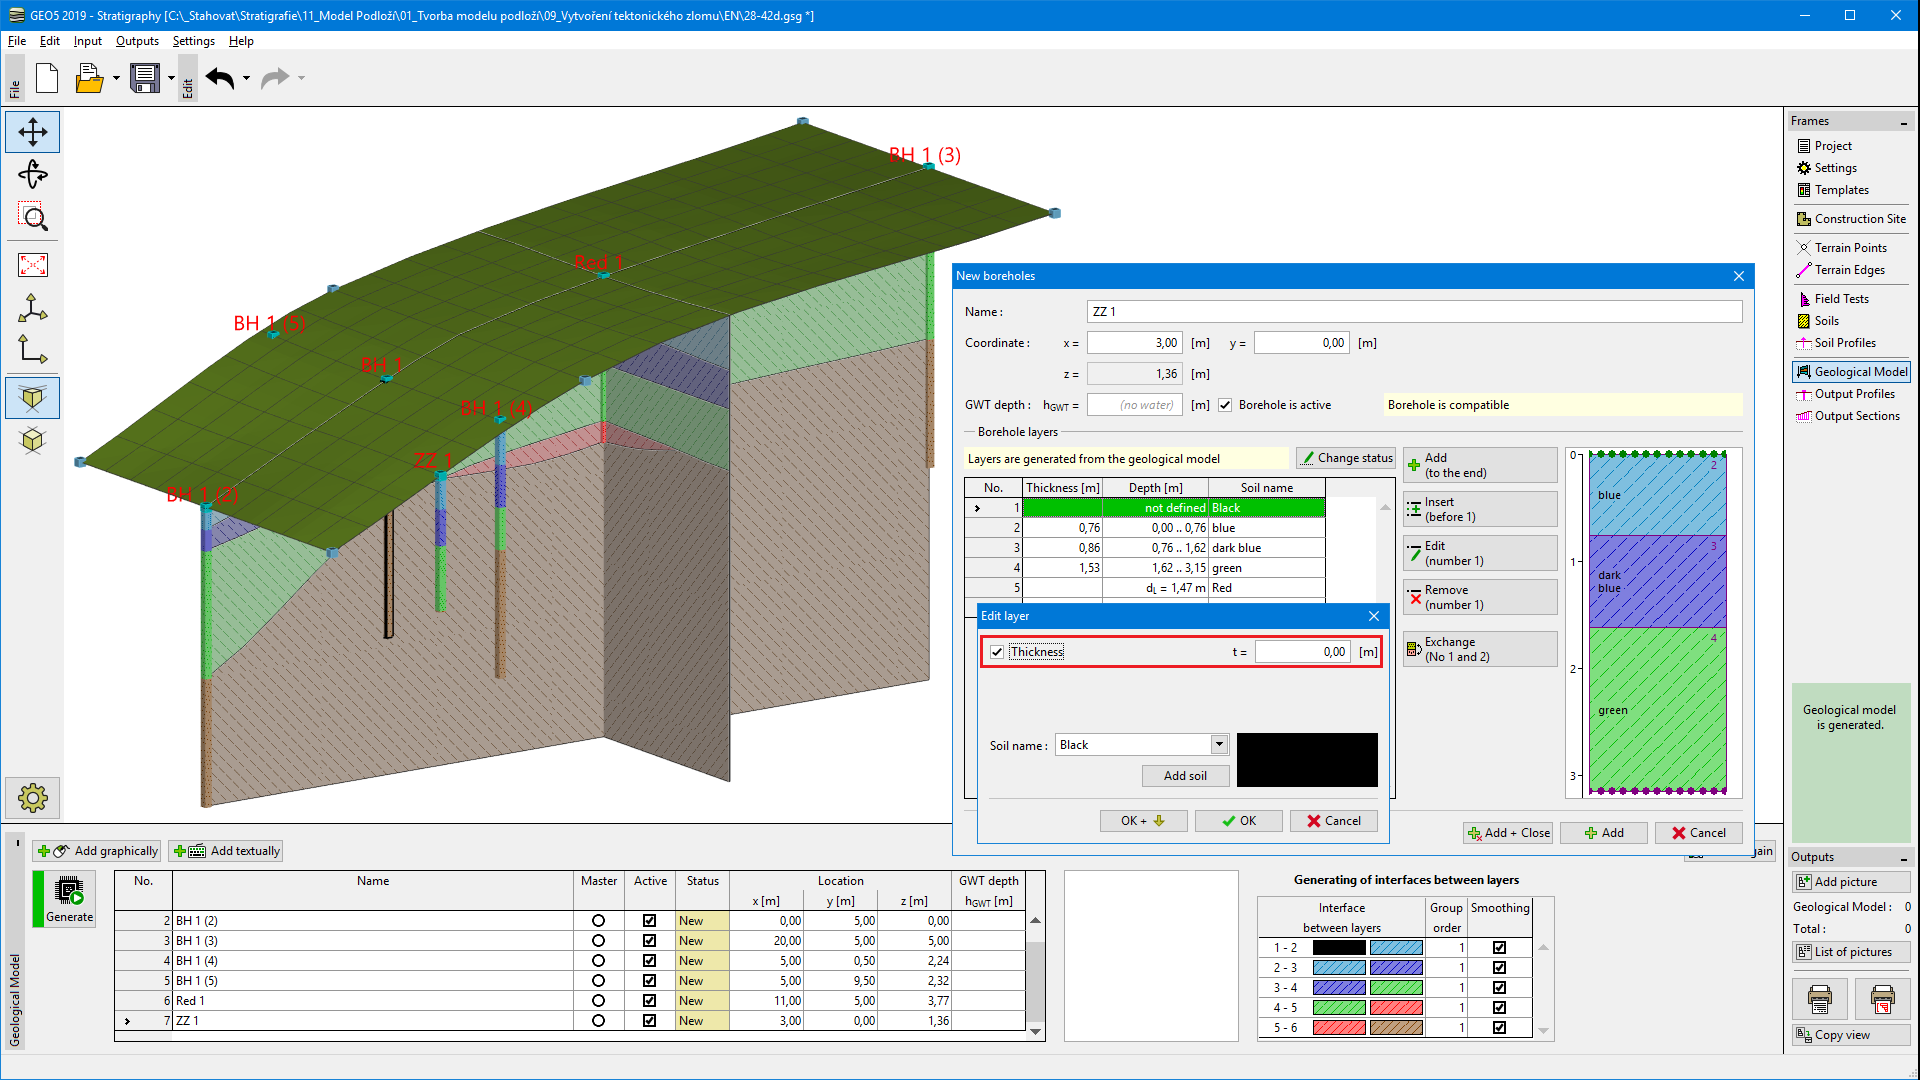Select the pan view tool
Viewport: 1920px width, 1080px height.
coord(33,132)
